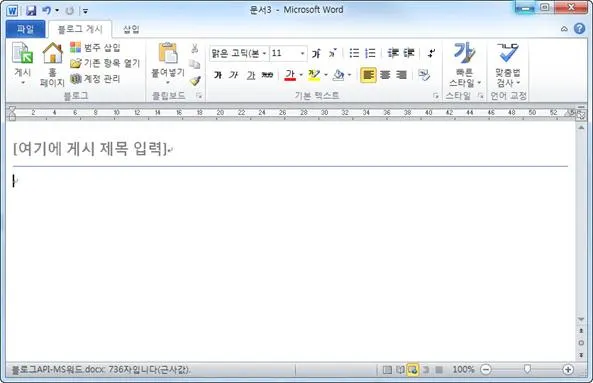Open the Shading dropdown arrow
The image size is (593, 383).
click(x=349, y=75)
